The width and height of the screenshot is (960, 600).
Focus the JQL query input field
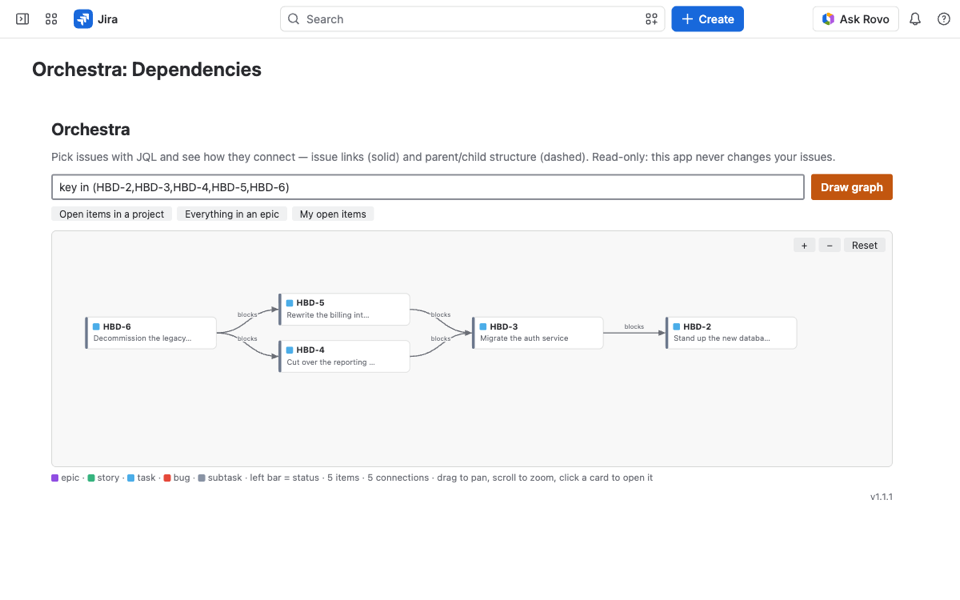click(427, 187)
